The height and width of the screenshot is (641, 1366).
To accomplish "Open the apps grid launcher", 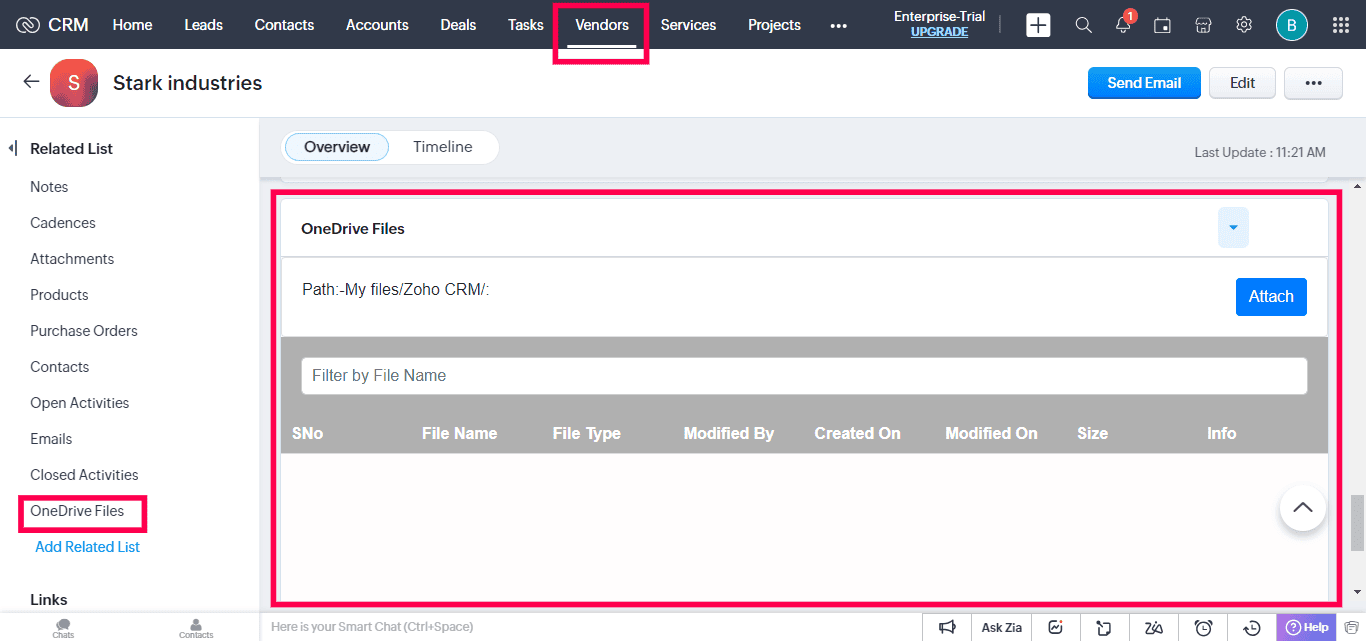I will [x=1341, y=25].
